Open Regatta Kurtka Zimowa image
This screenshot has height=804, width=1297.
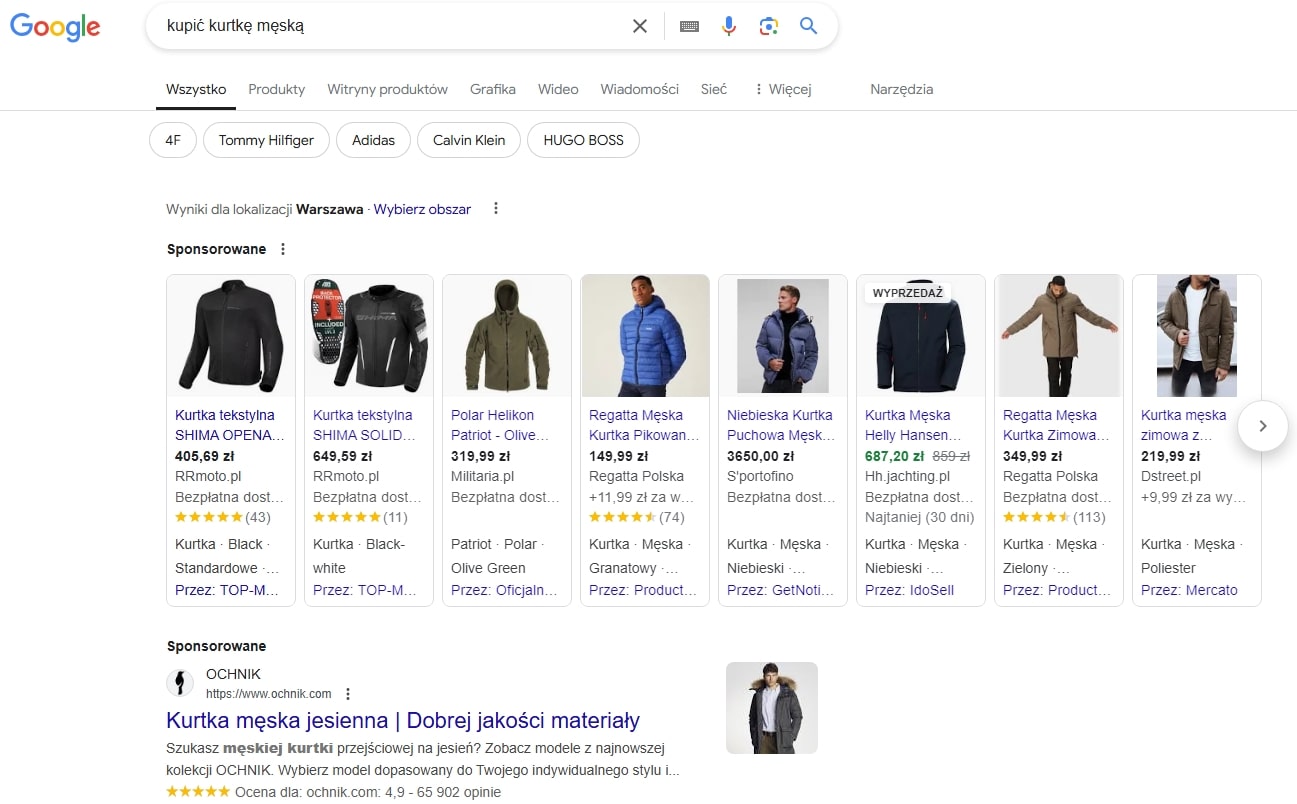(1059, 336)
